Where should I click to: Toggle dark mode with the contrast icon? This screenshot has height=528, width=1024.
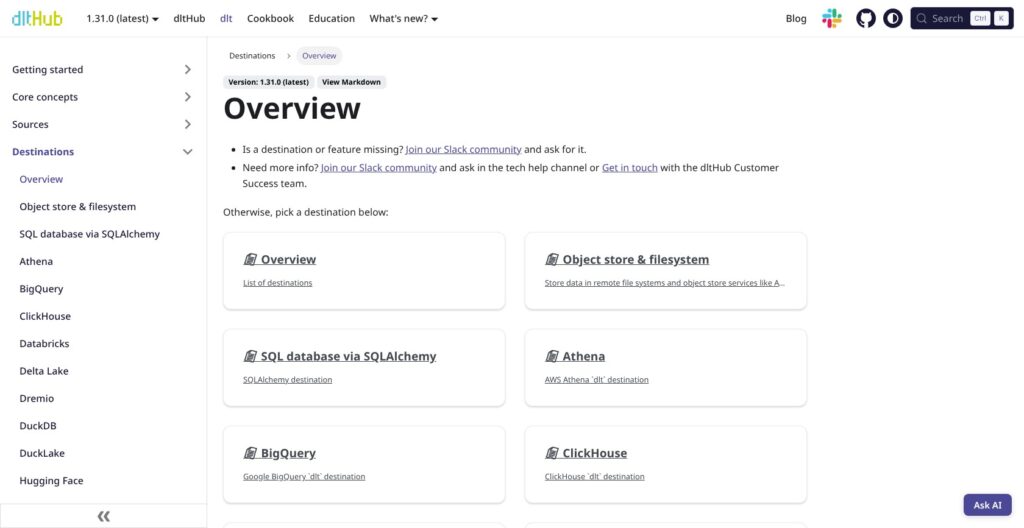[x=893, y=18]
